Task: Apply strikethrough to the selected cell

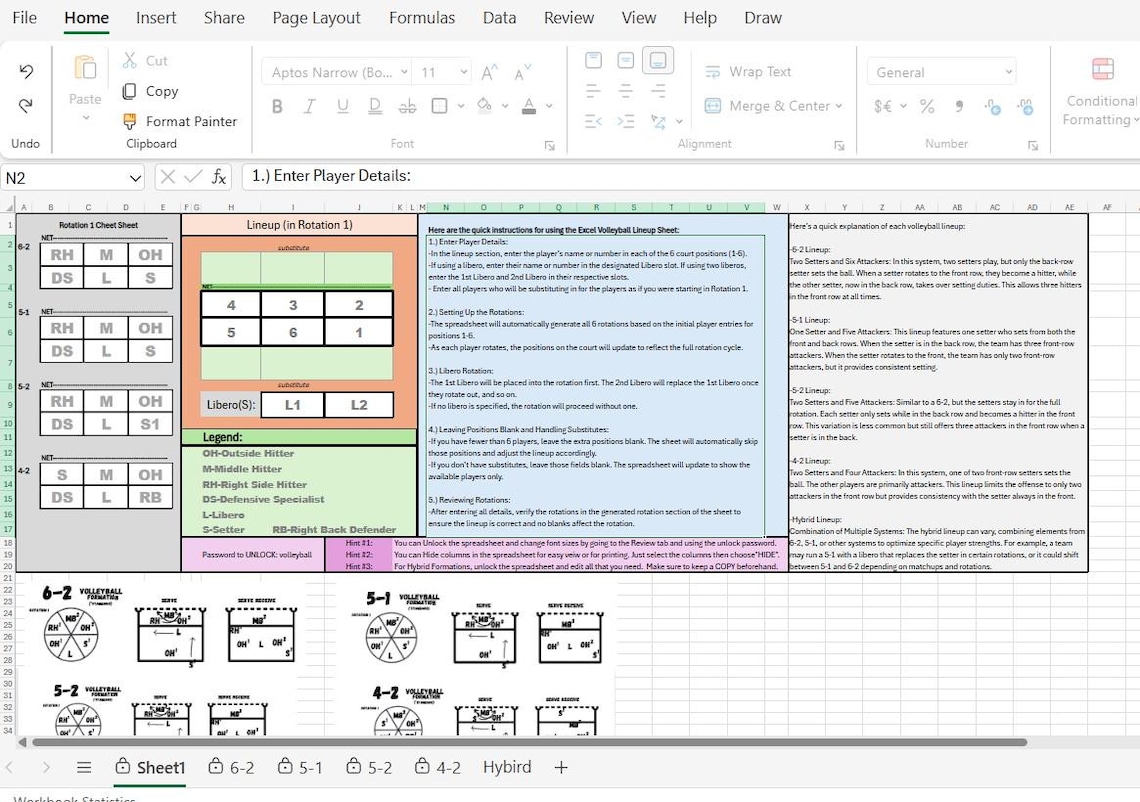Action: [408, 105]
